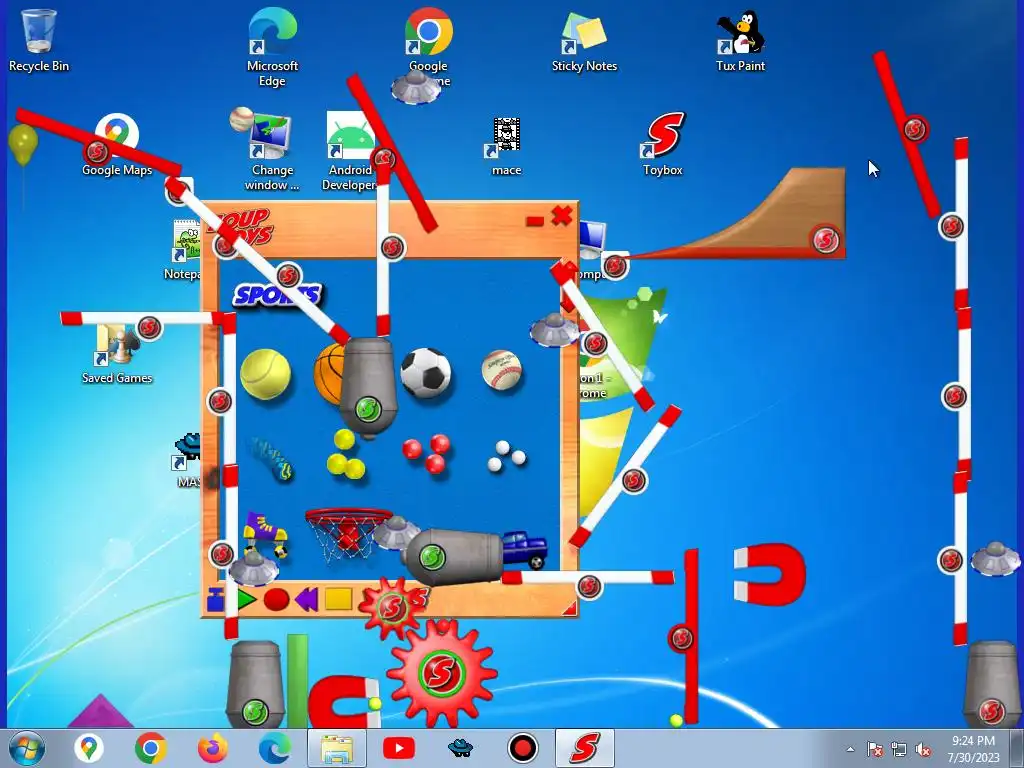Click the blue weight icon in toybox toolbar
Screen dimensions: 1024x768
215,599
